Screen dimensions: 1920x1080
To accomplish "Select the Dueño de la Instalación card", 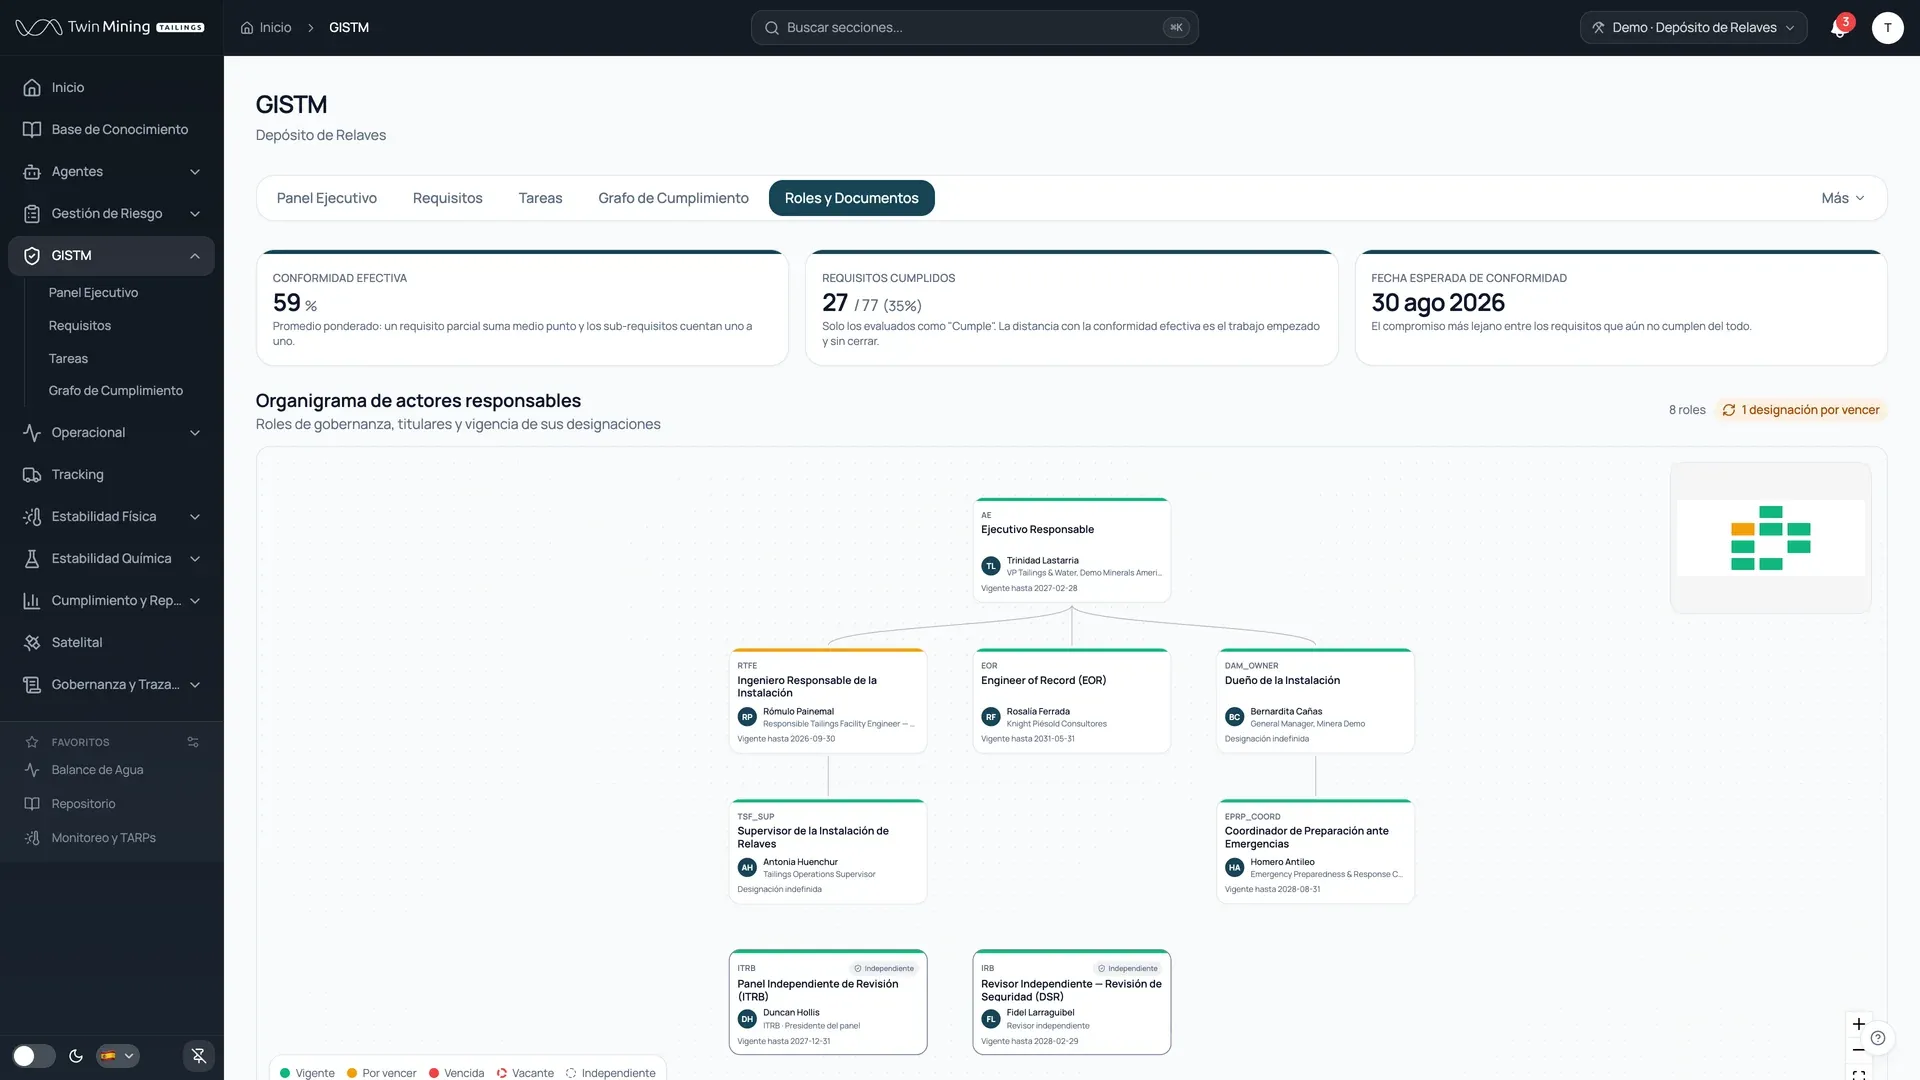I will point(1315,701).
